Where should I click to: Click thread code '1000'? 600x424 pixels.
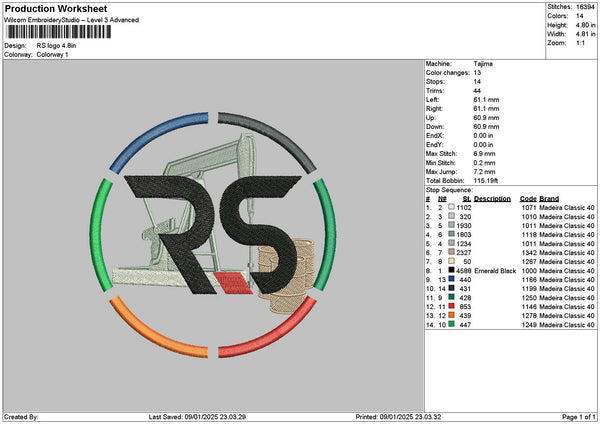529,271
